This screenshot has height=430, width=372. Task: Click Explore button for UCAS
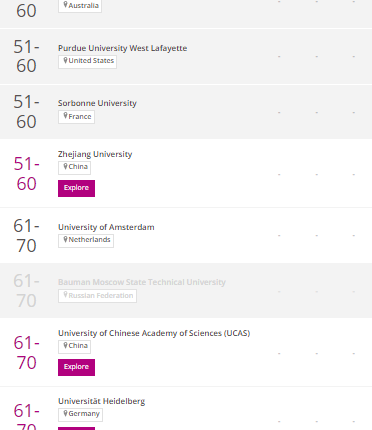pyautogui.click(x=76, y=367)
